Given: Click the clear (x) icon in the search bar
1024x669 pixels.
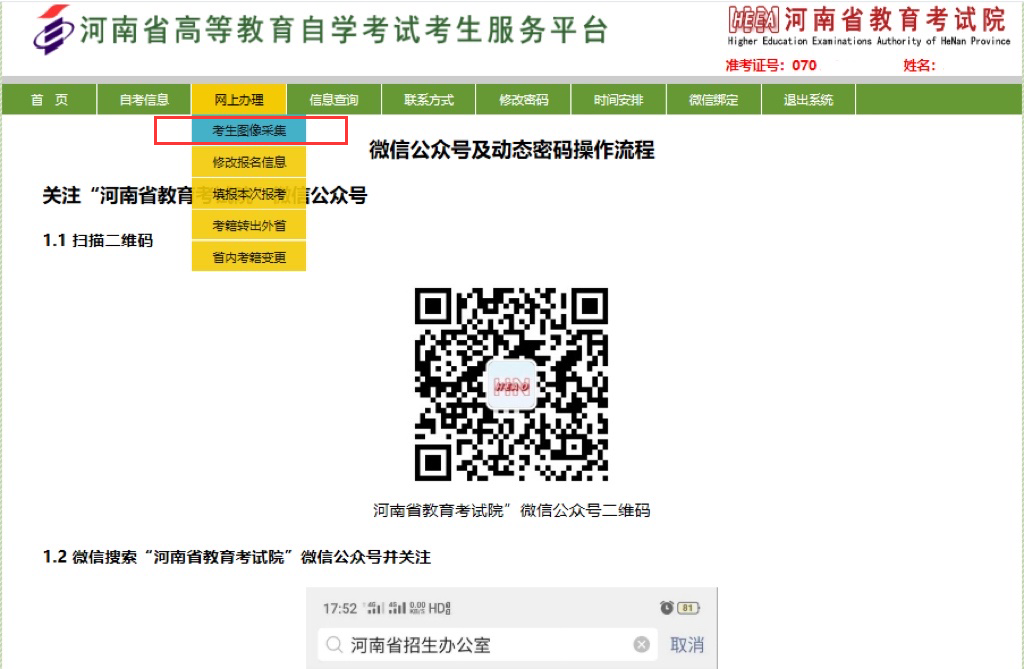Looking at the screenshot, I should [642, 645].
